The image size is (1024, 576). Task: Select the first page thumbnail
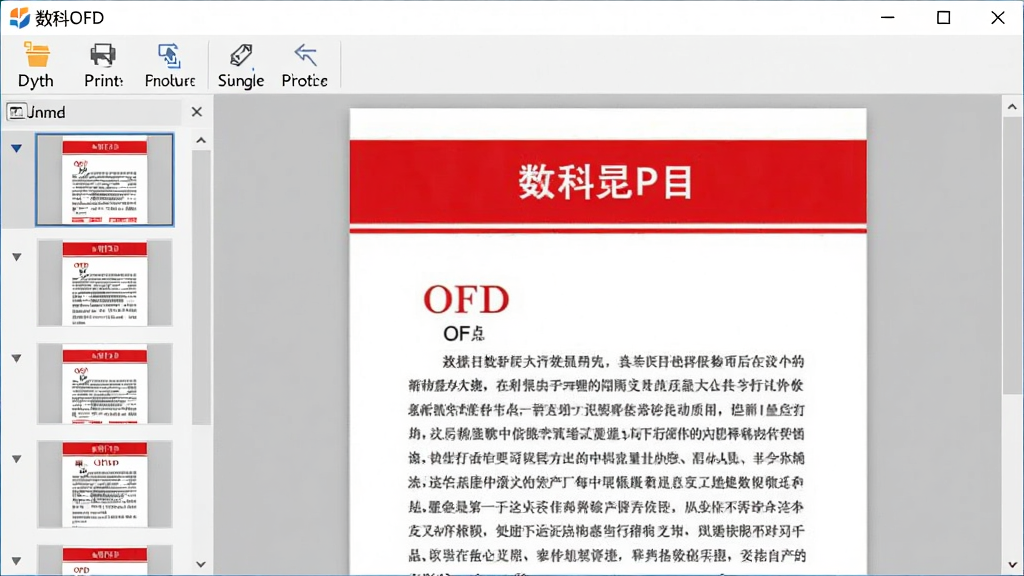click(x=104, y=180)
